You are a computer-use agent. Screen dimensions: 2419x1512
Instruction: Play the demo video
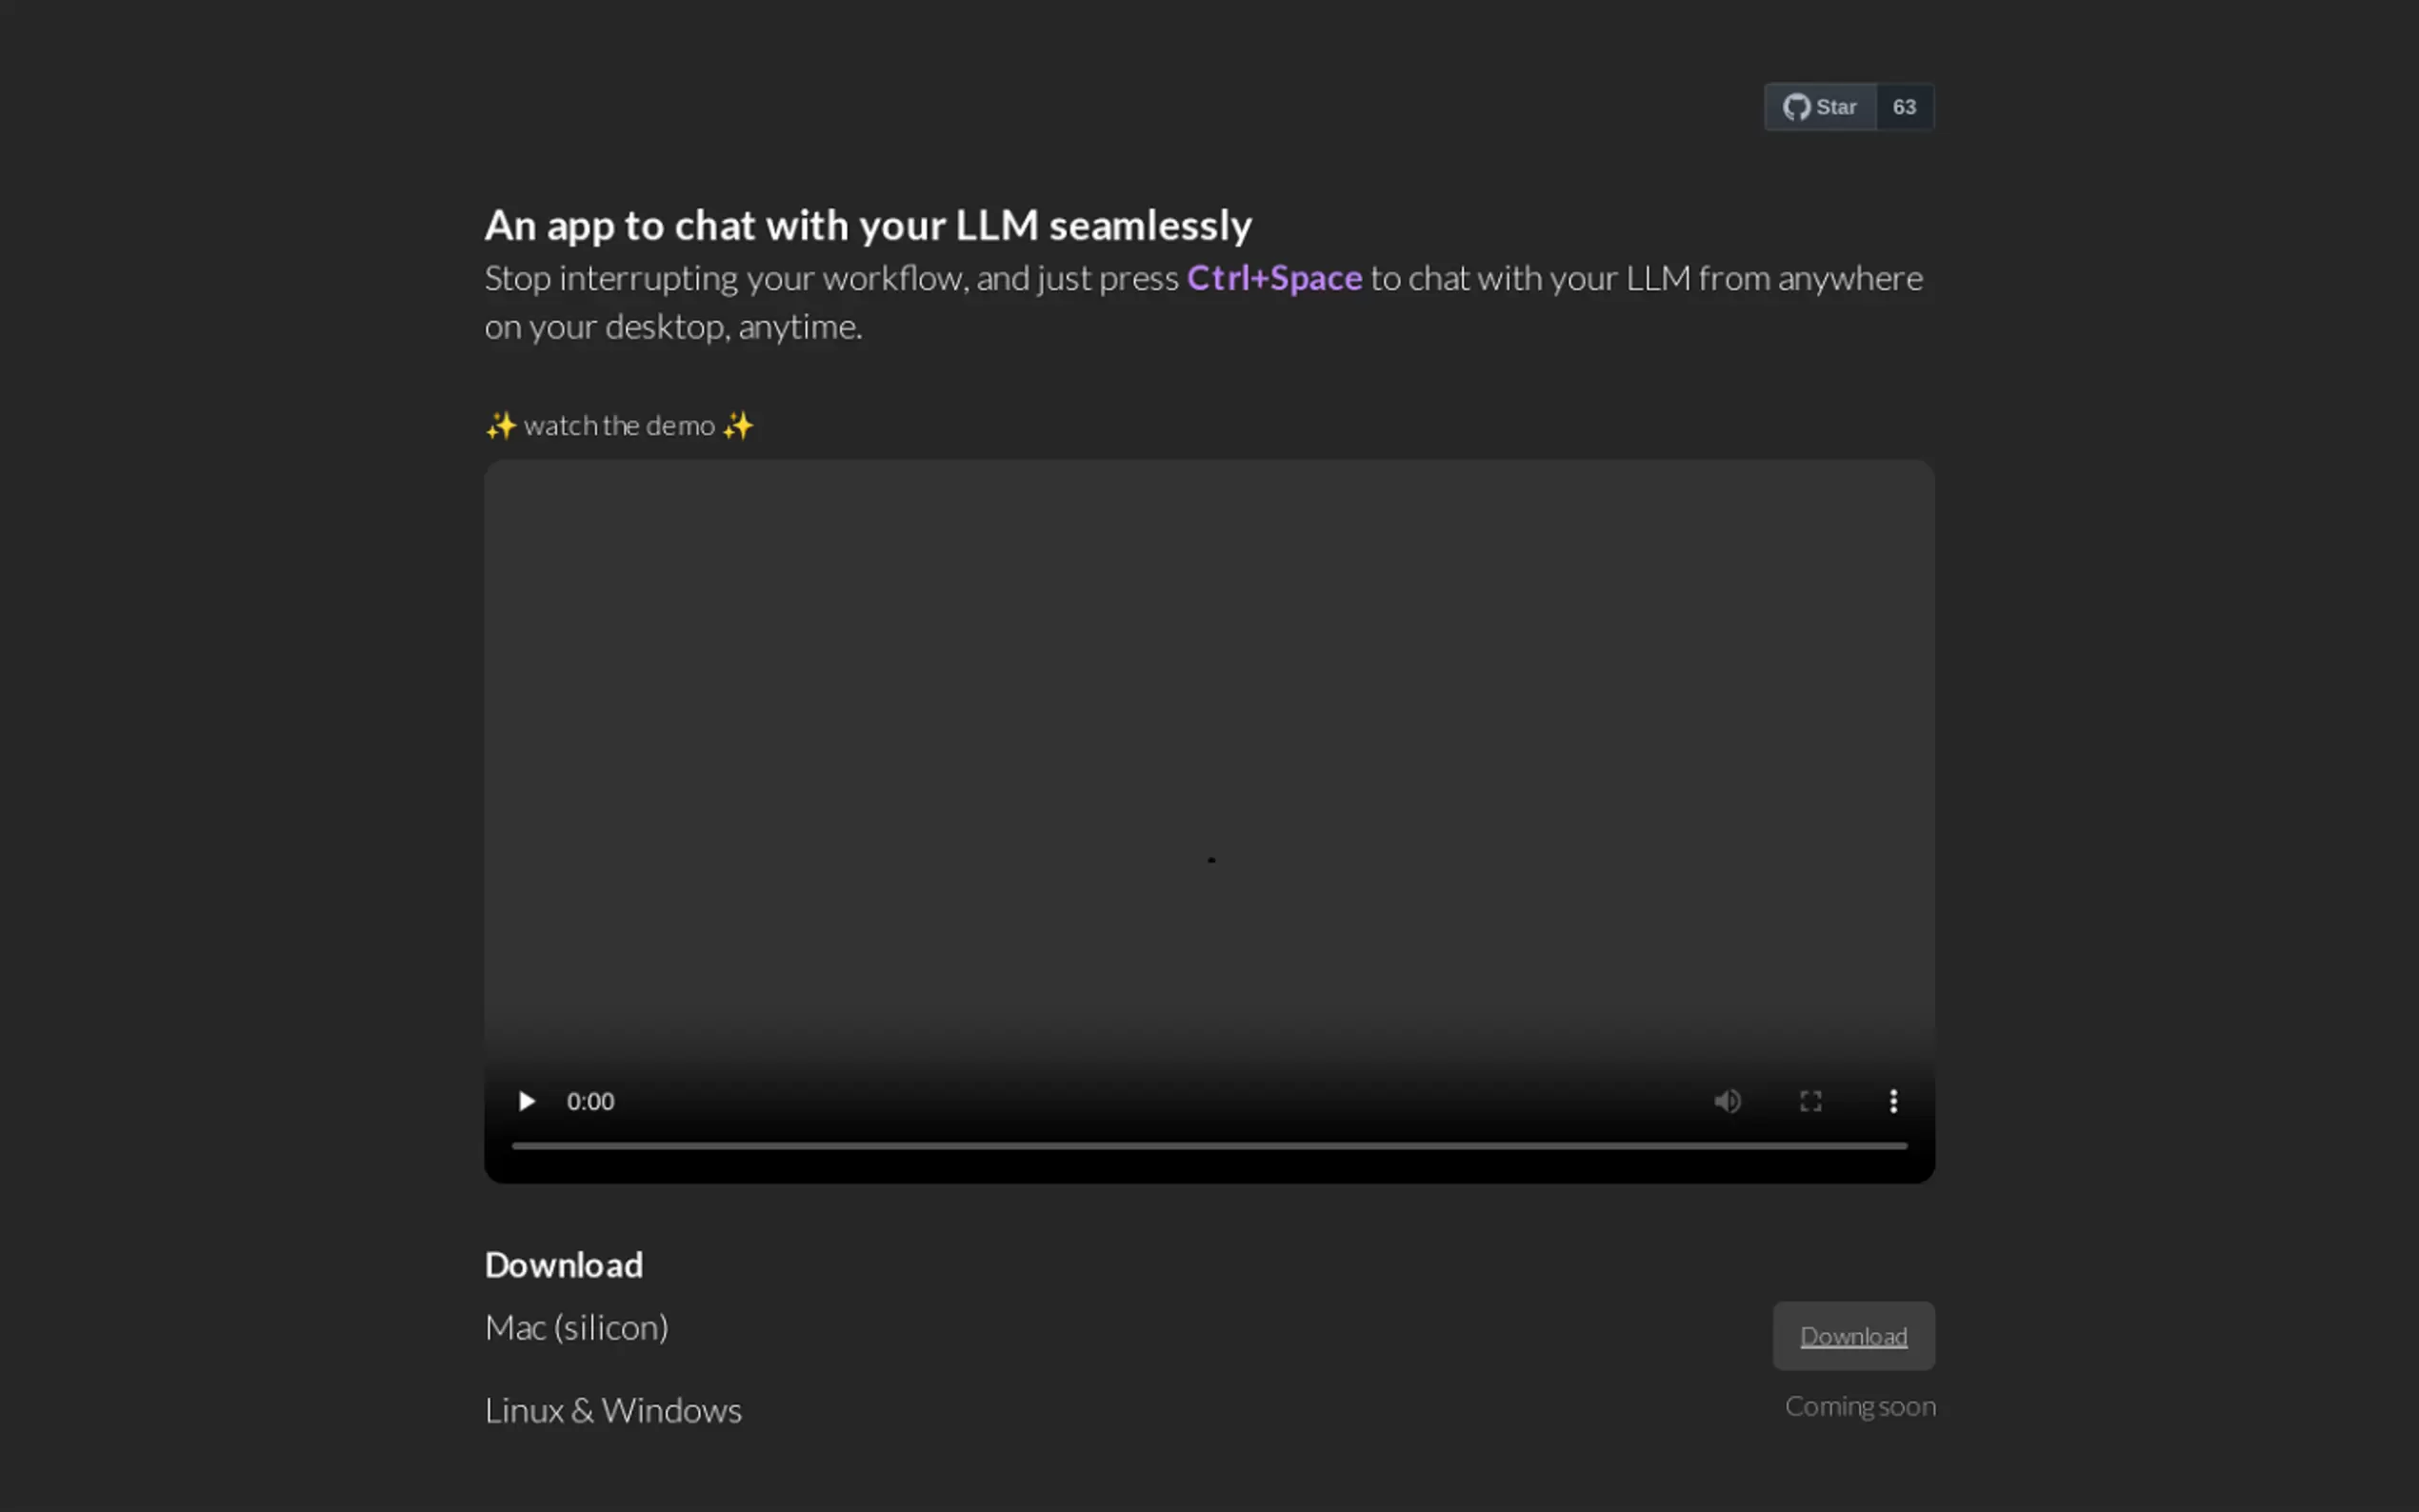pyautogui.click(x=526, y=1101)
